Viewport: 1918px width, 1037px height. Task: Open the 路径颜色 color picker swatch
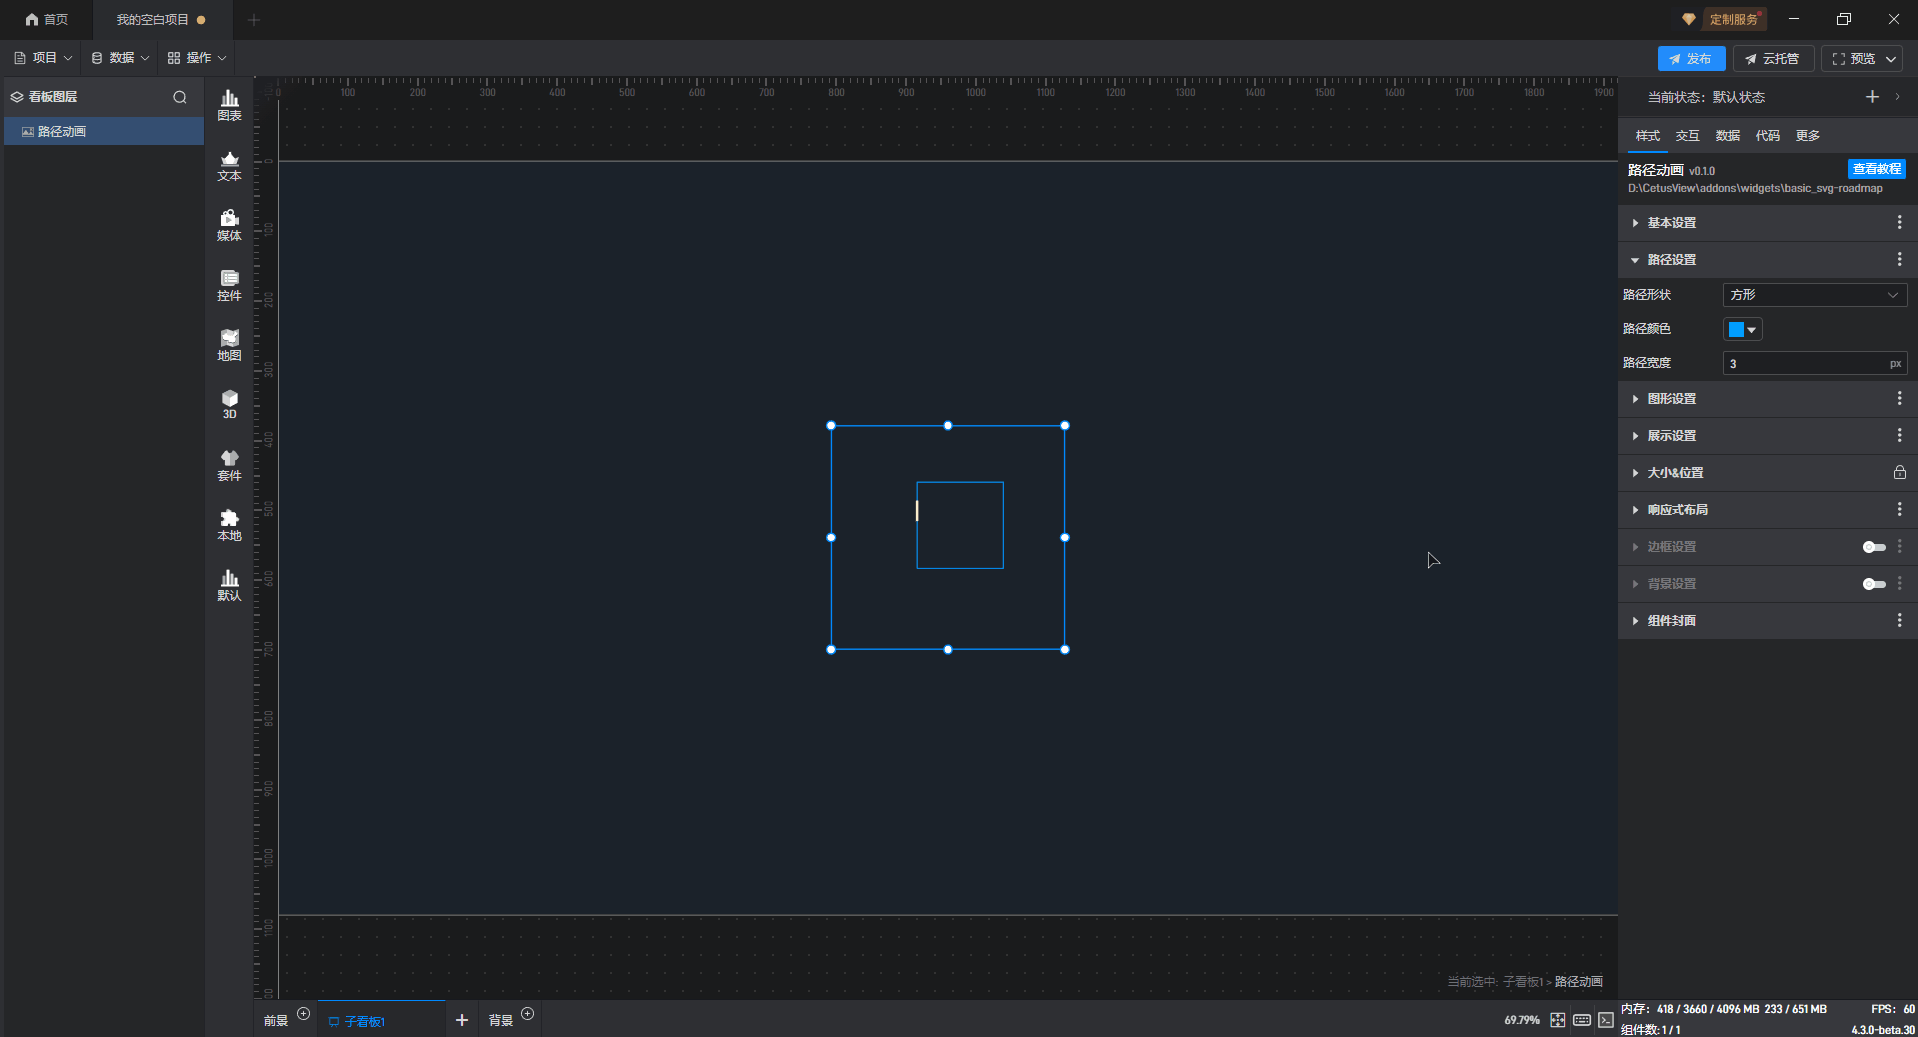pyautogui.click(x=1742, y=329)
